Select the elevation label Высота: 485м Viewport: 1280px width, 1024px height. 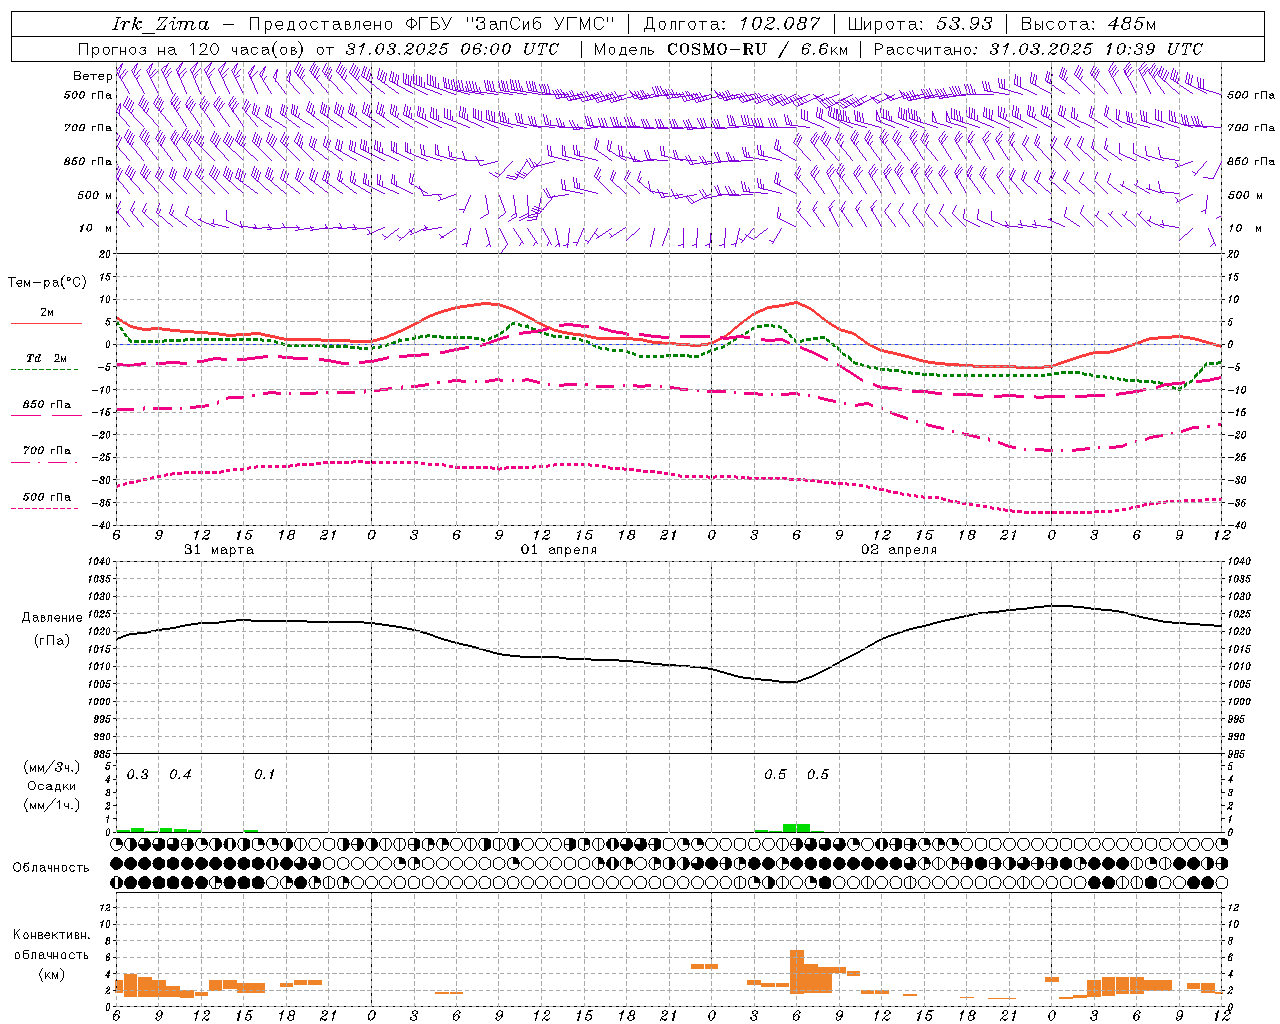tap(1087, 24)
